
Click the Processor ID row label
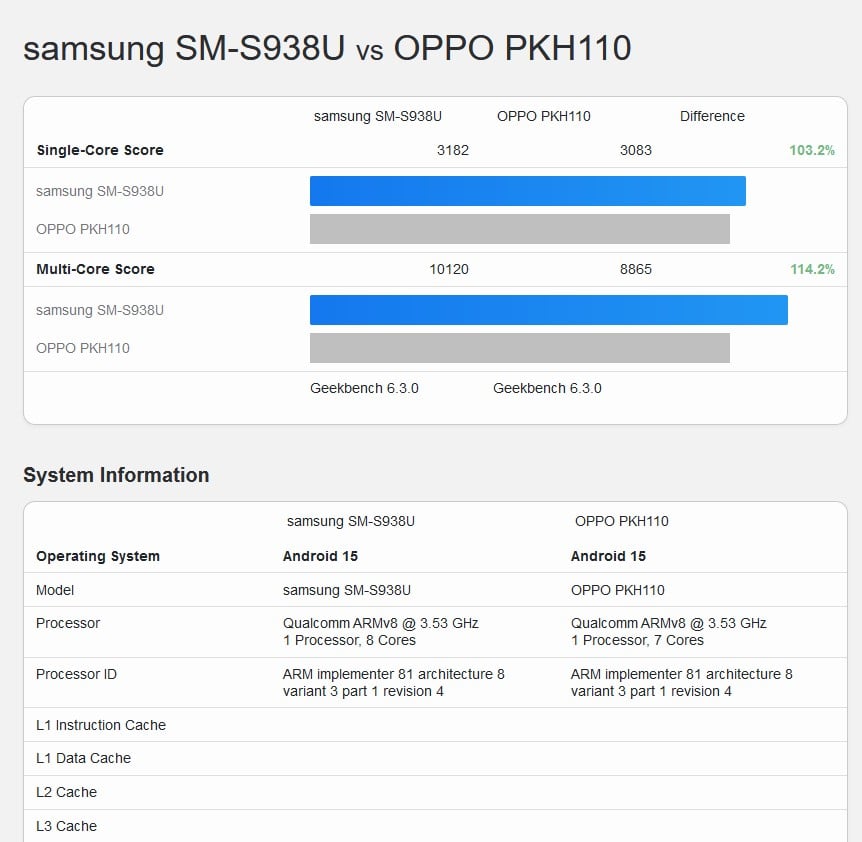coord(76,674)
